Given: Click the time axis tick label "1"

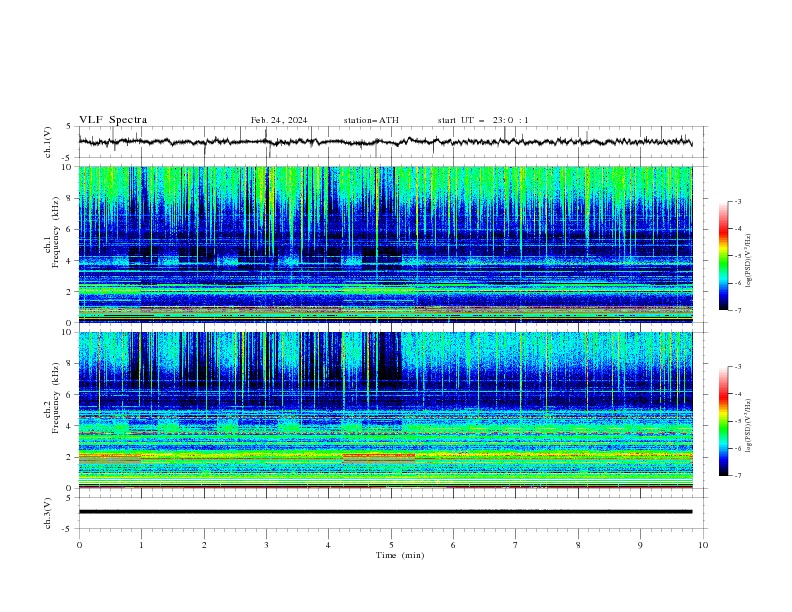Looking at the screenshot, I should [141, 545].
